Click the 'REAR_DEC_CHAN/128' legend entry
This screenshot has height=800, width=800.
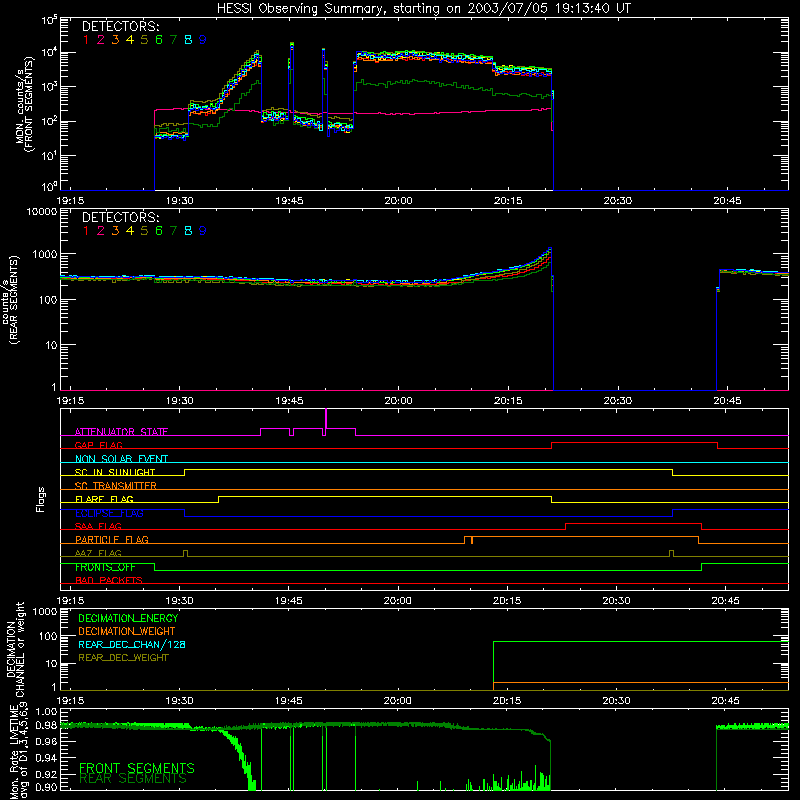tap(132, 645)
